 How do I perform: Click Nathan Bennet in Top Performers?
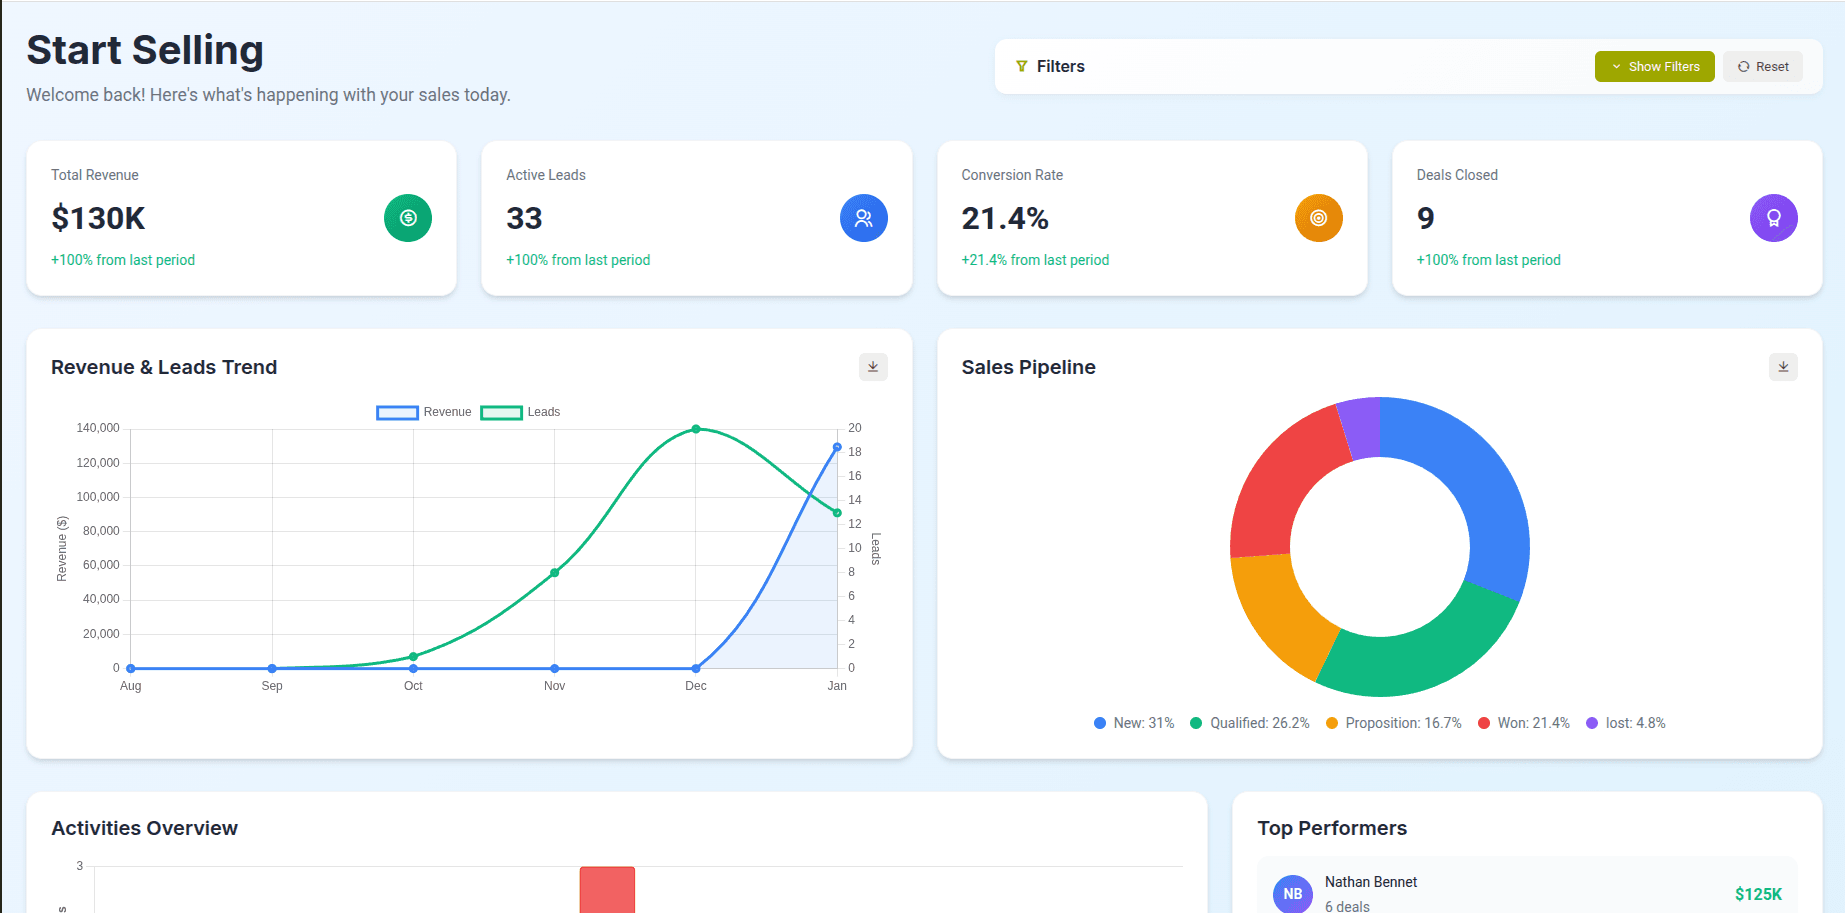pyautogui.click(x=1370, y=881)
